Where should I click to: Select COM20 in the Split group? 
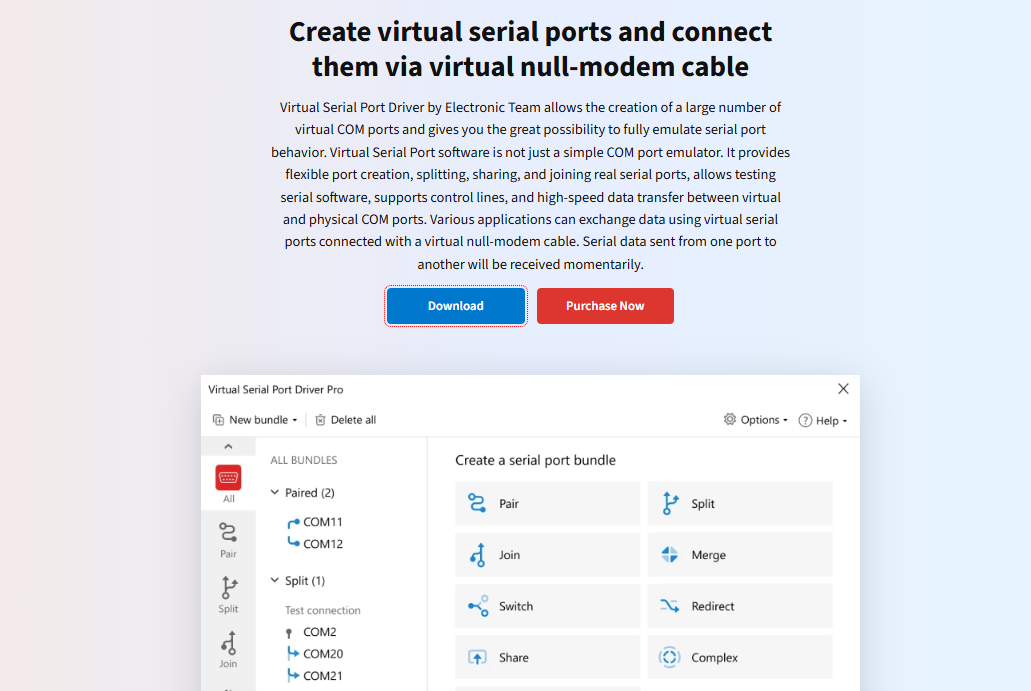tap(323, 654)
